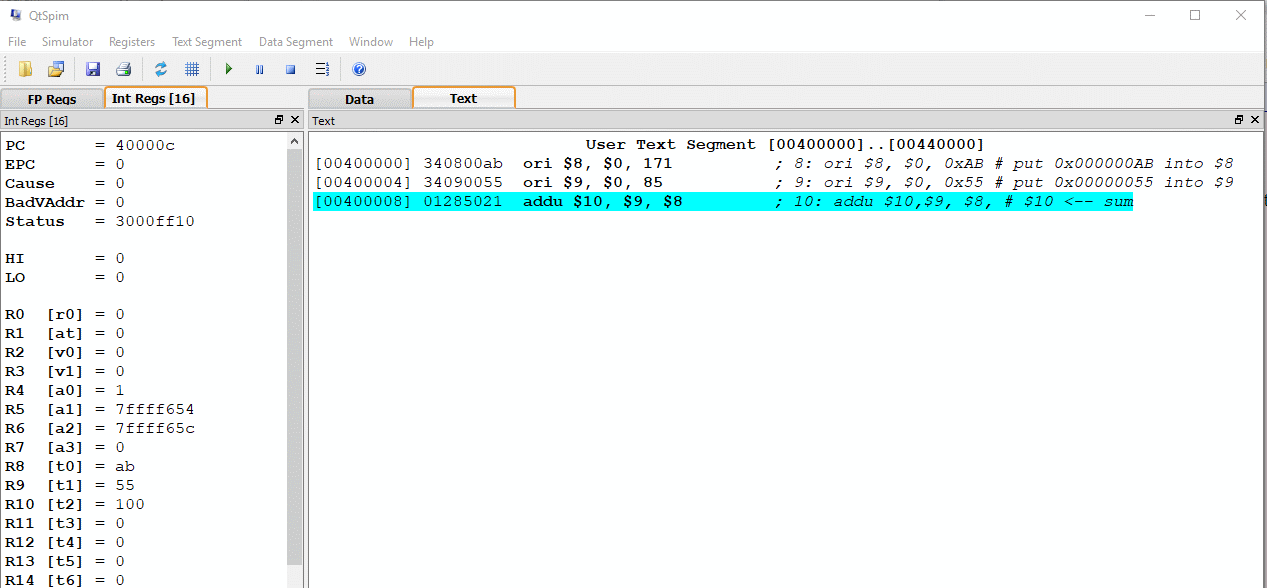Switch to the FP Regs tab
1267x588 pixels.
coord(52,99)
